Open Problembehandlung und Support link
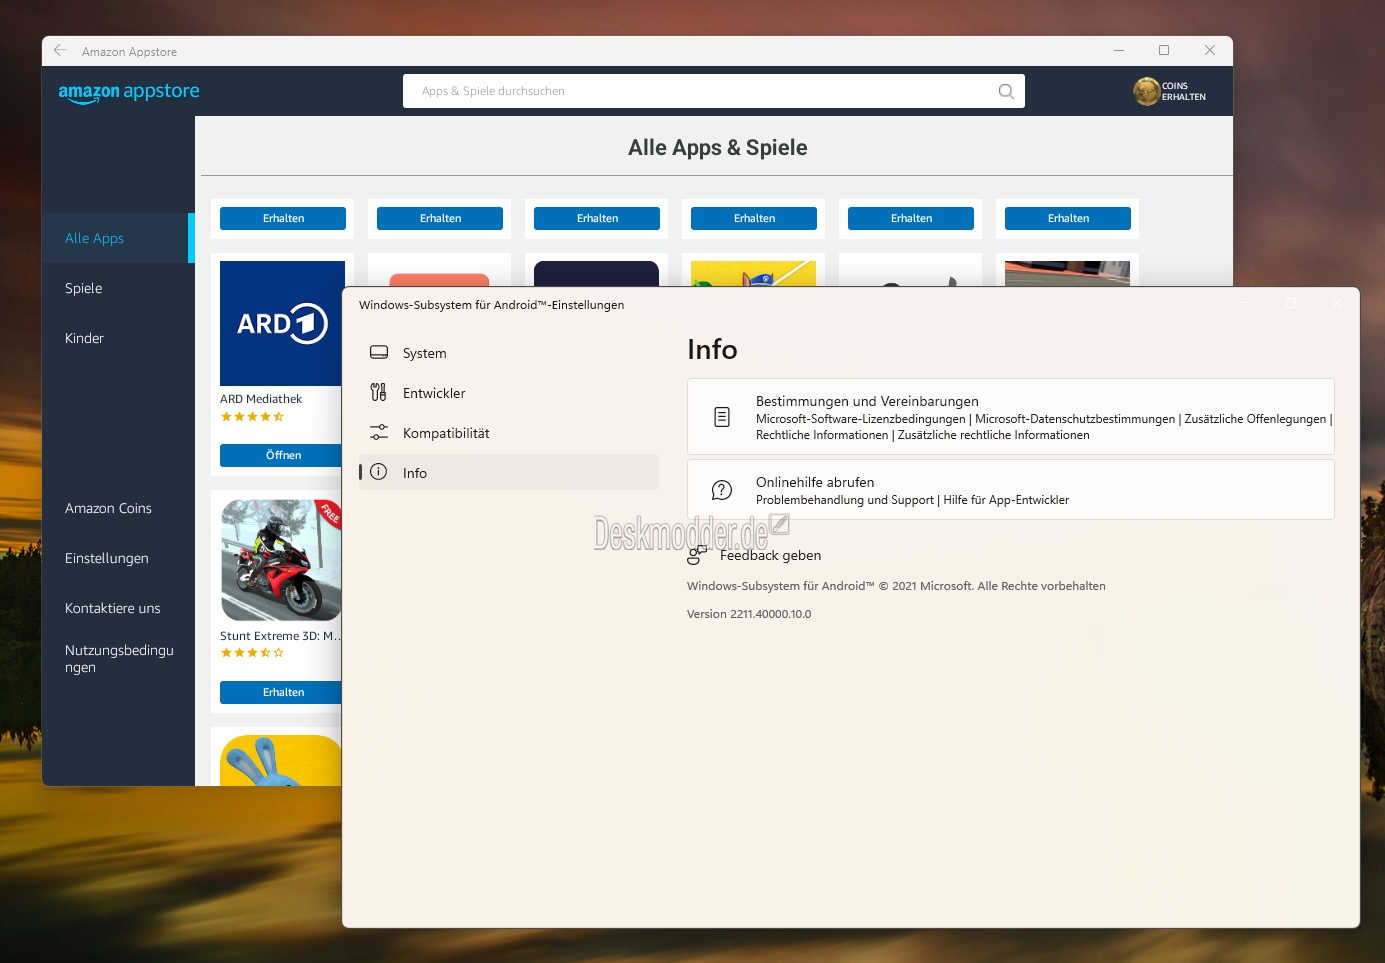 [x=845, y=500]
